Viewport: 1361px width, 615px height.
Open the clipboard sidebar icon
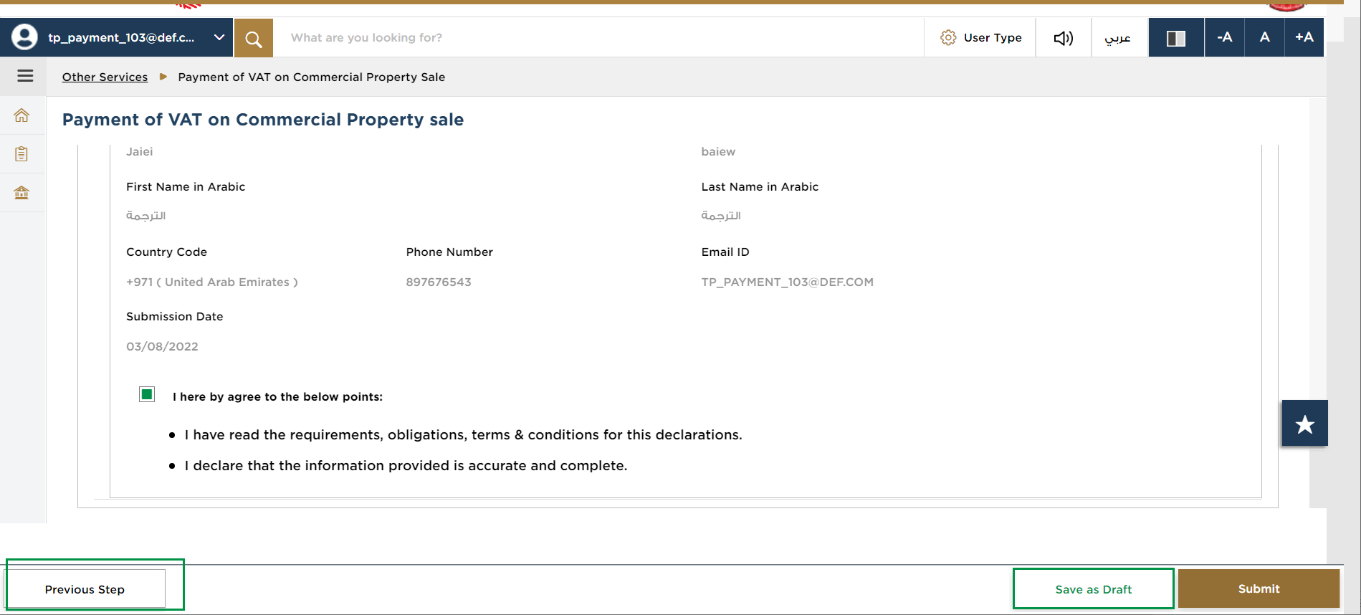[21, 154]
